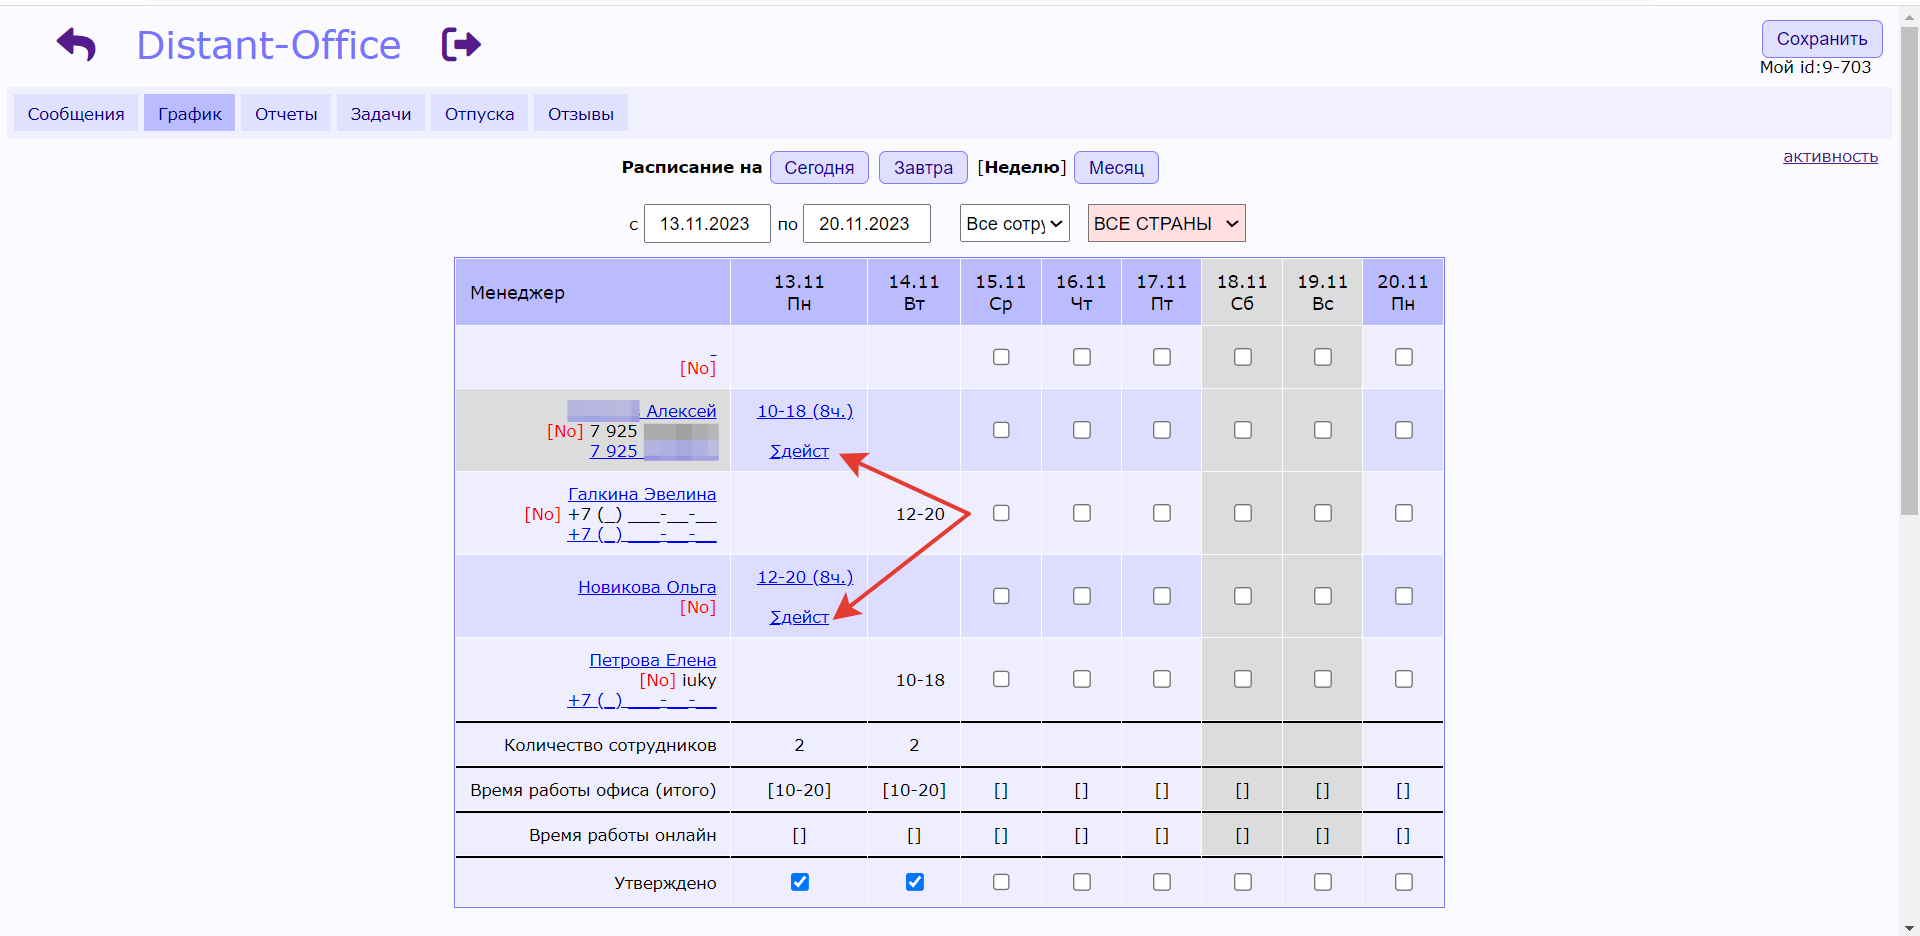The image size is (1920, 936).
Task: Uncheck Утверждено for 14.11
Action: click(915, 882)
